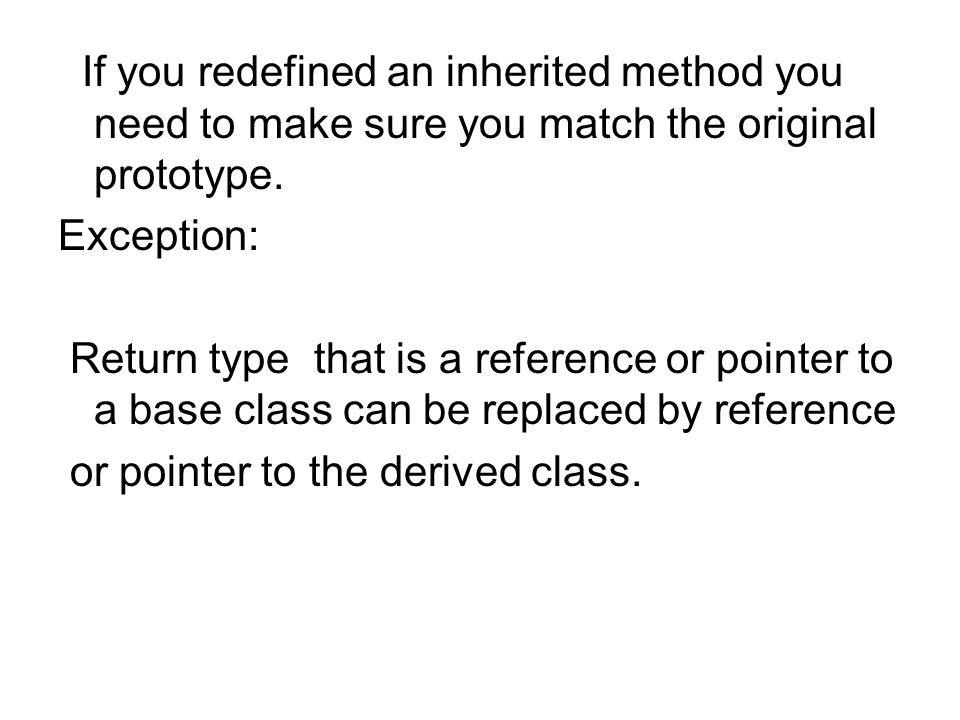This screenshot has height=720, width=960.
Task: Click on the word "method"
Action: [x=692, y=72]
